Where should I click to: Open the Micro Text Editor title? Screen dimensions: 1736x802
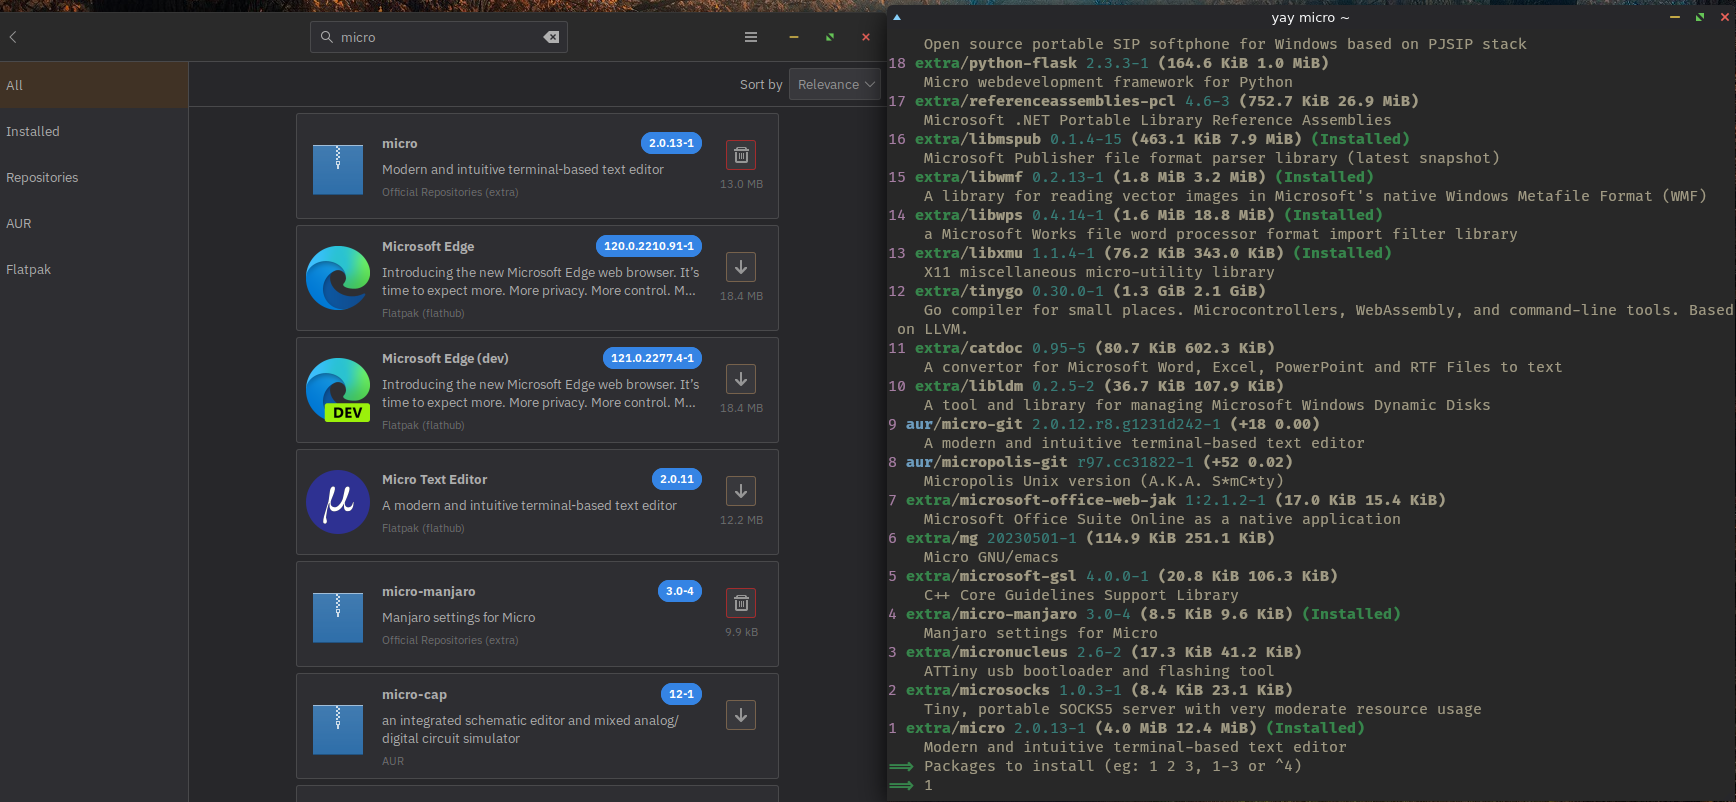434,480
